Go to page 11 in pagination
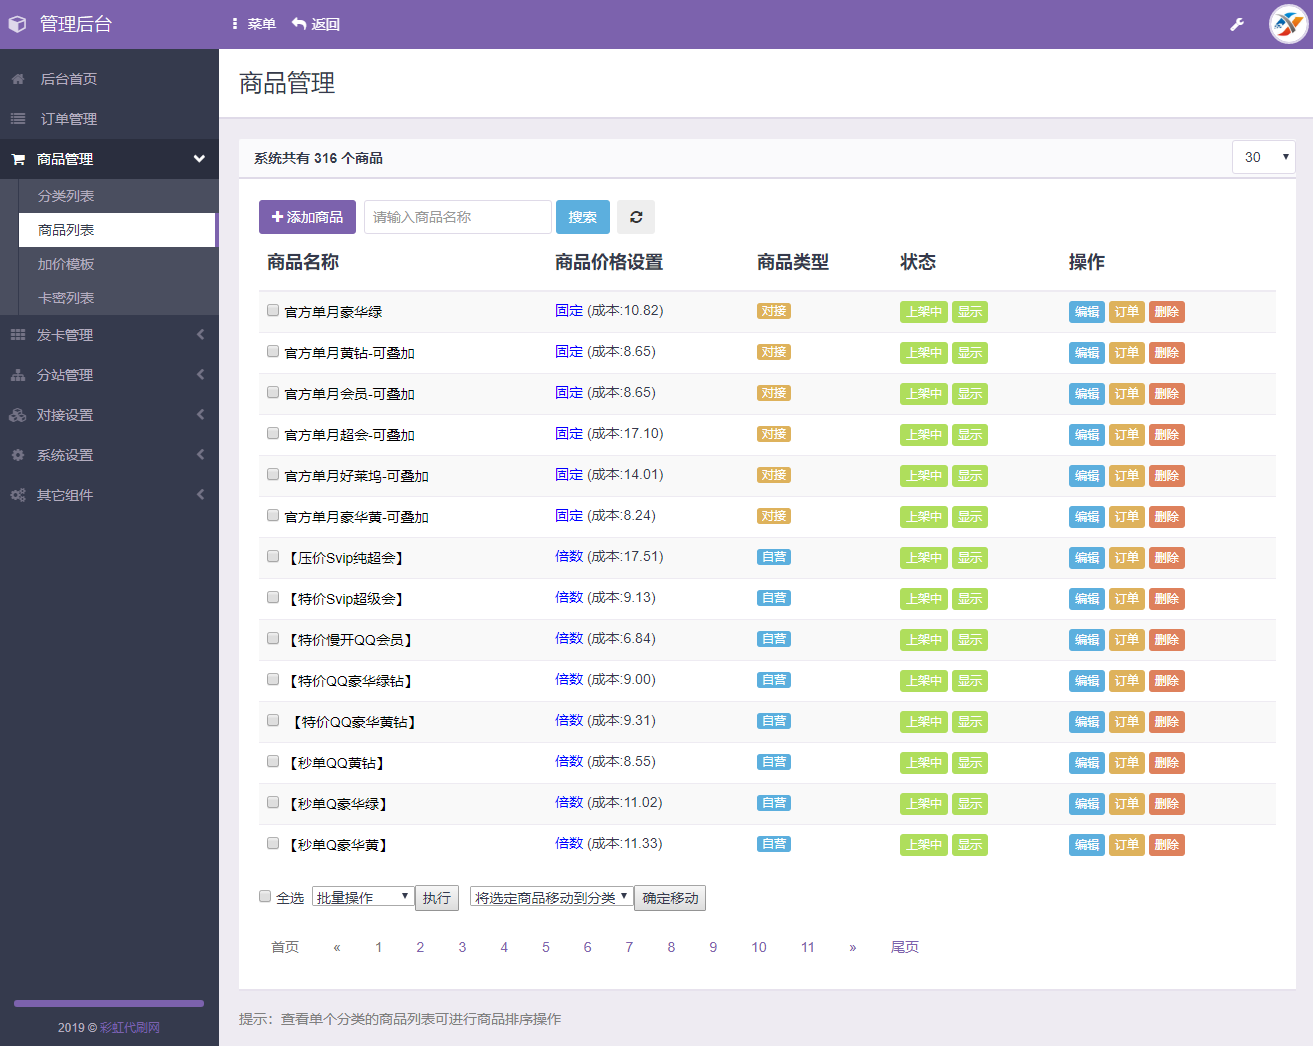Screen dimensions: 1313x1046 (808, 947)
